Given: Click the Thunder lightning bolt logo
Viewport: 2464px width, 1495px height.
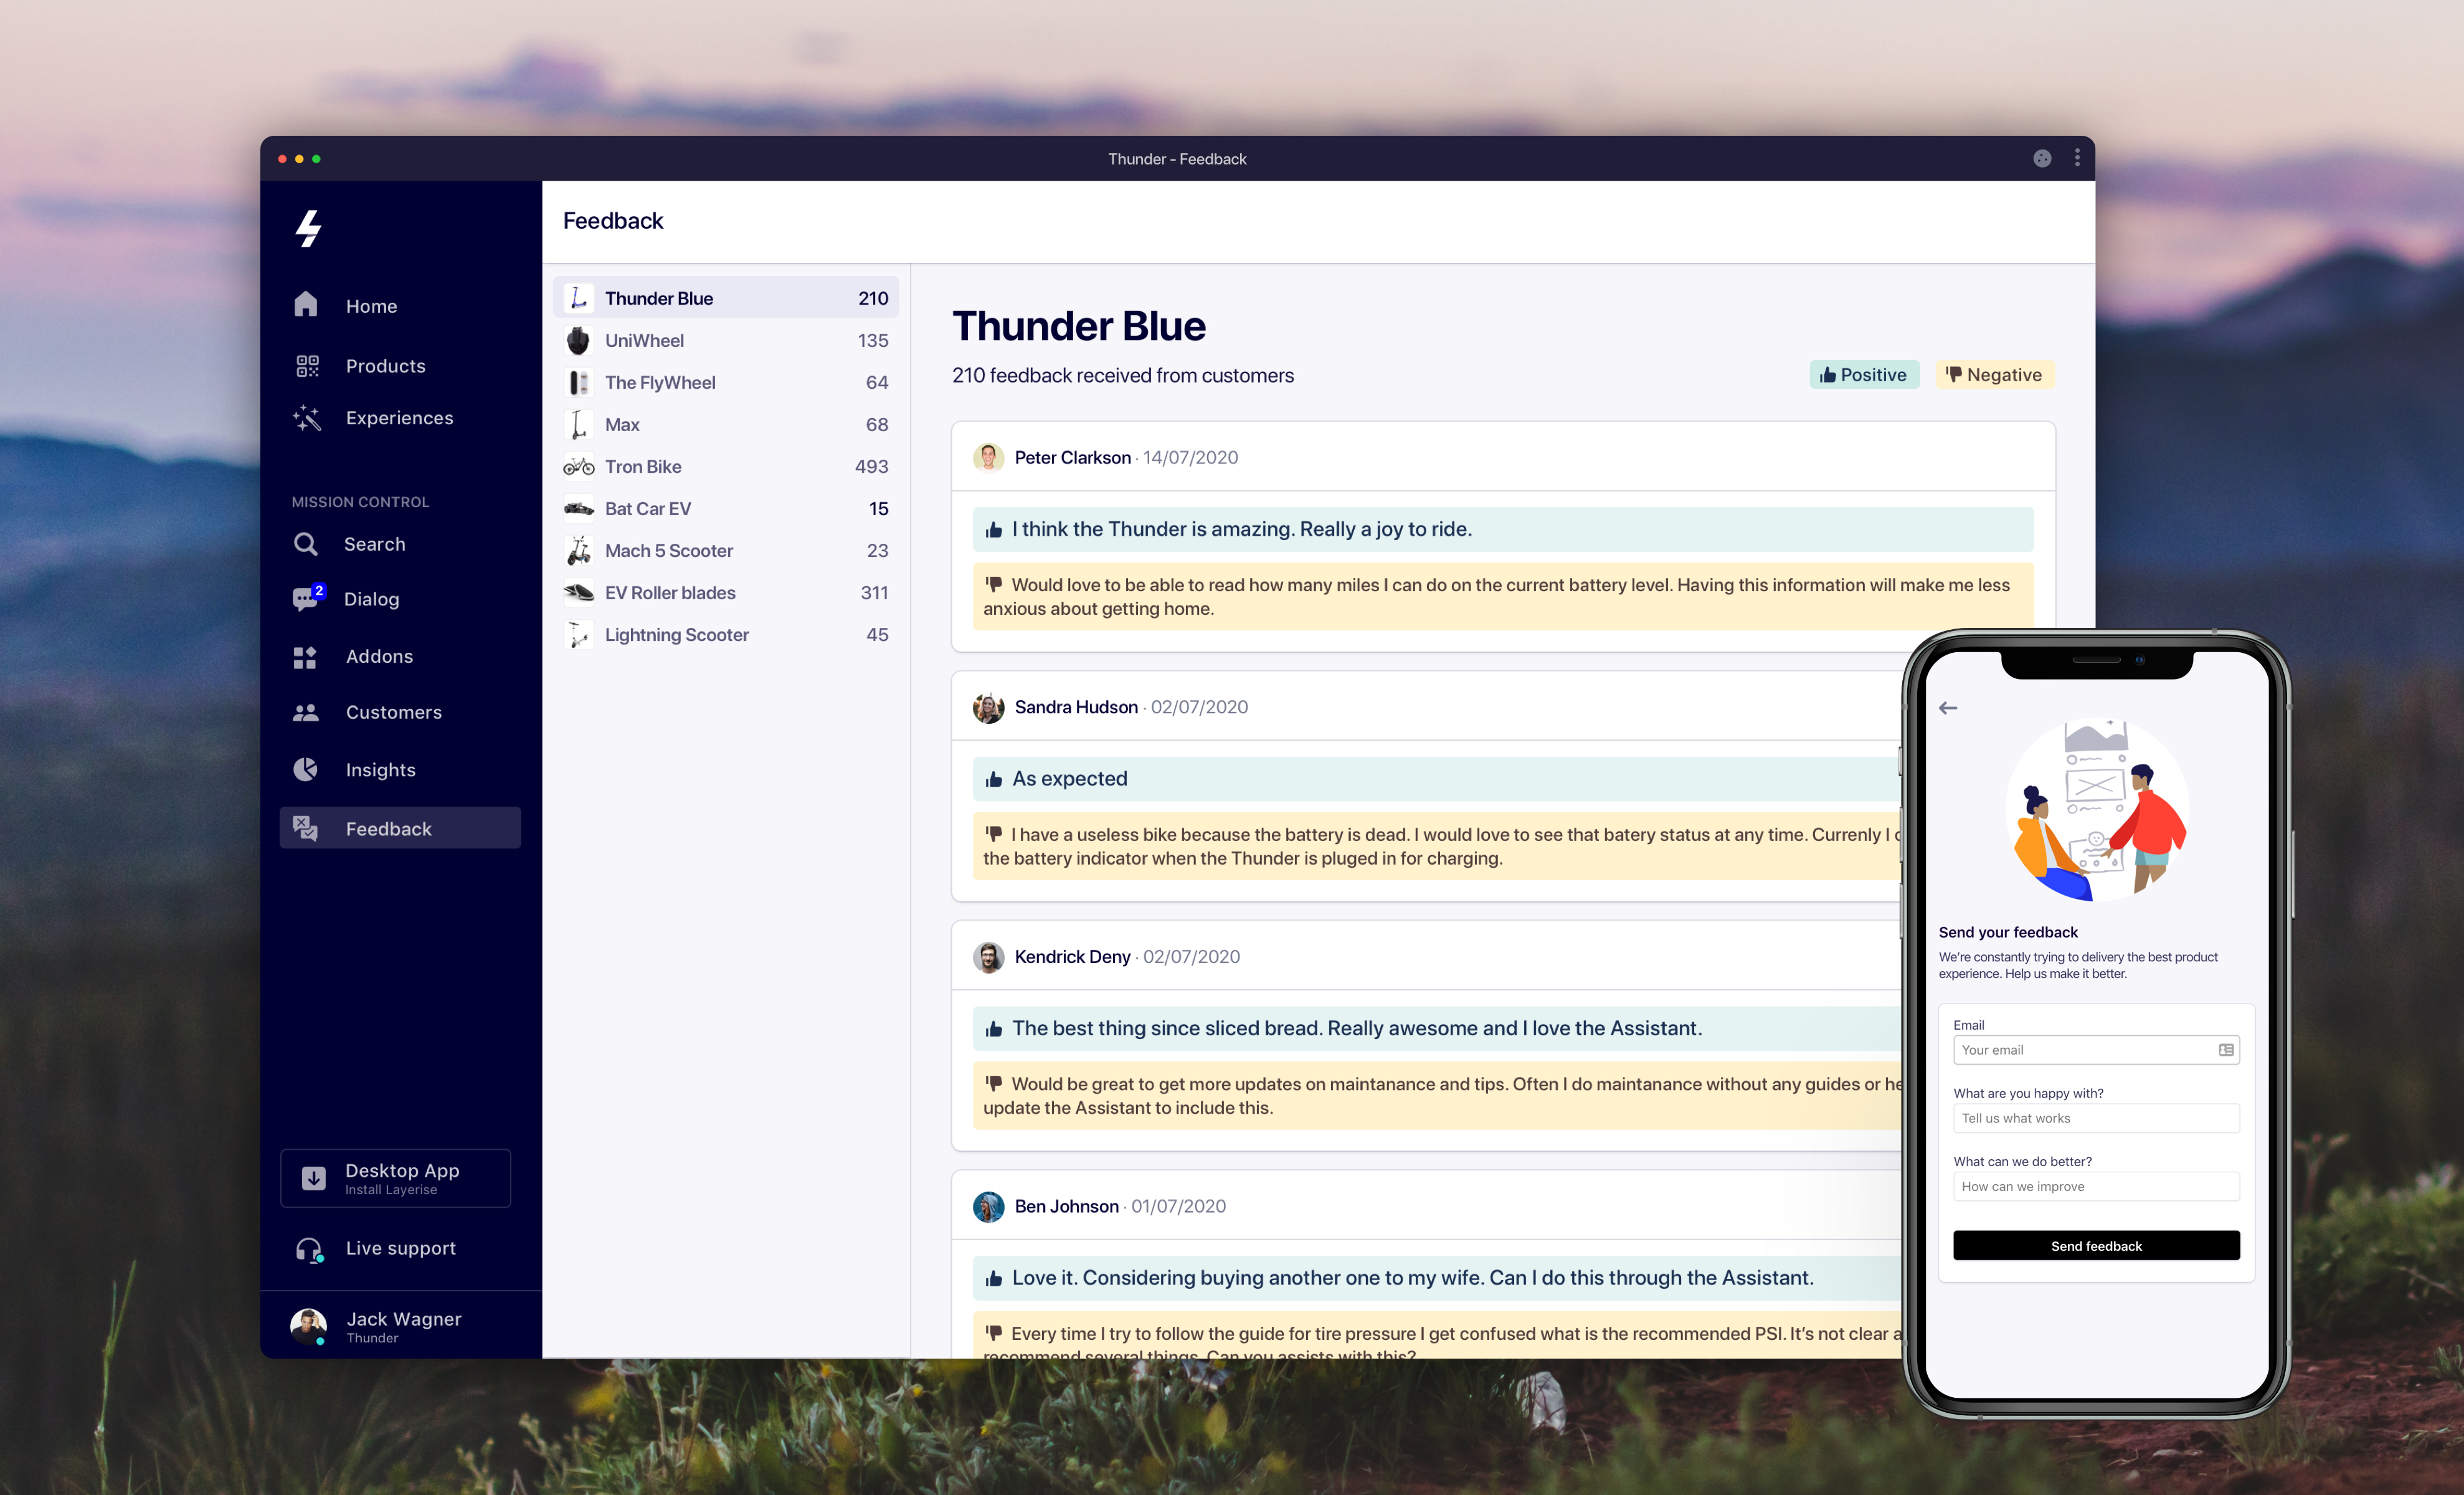Looking at the screenshot, I should click(x=308, y=228).
